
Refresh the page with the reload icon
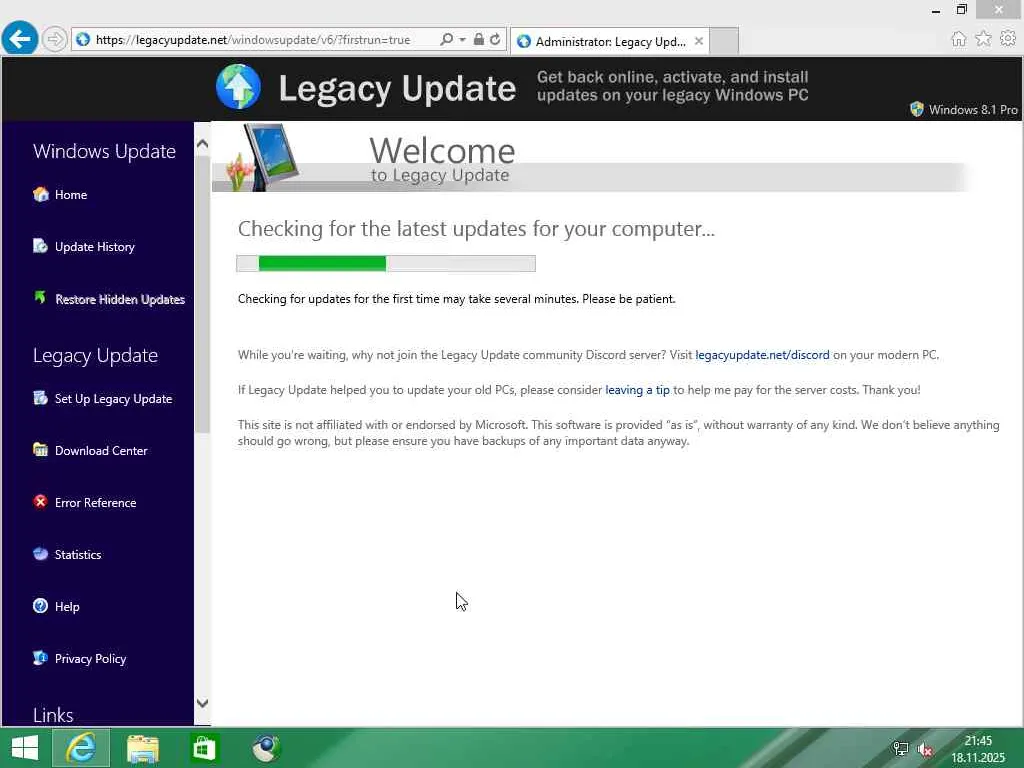[x=495, y=39]
